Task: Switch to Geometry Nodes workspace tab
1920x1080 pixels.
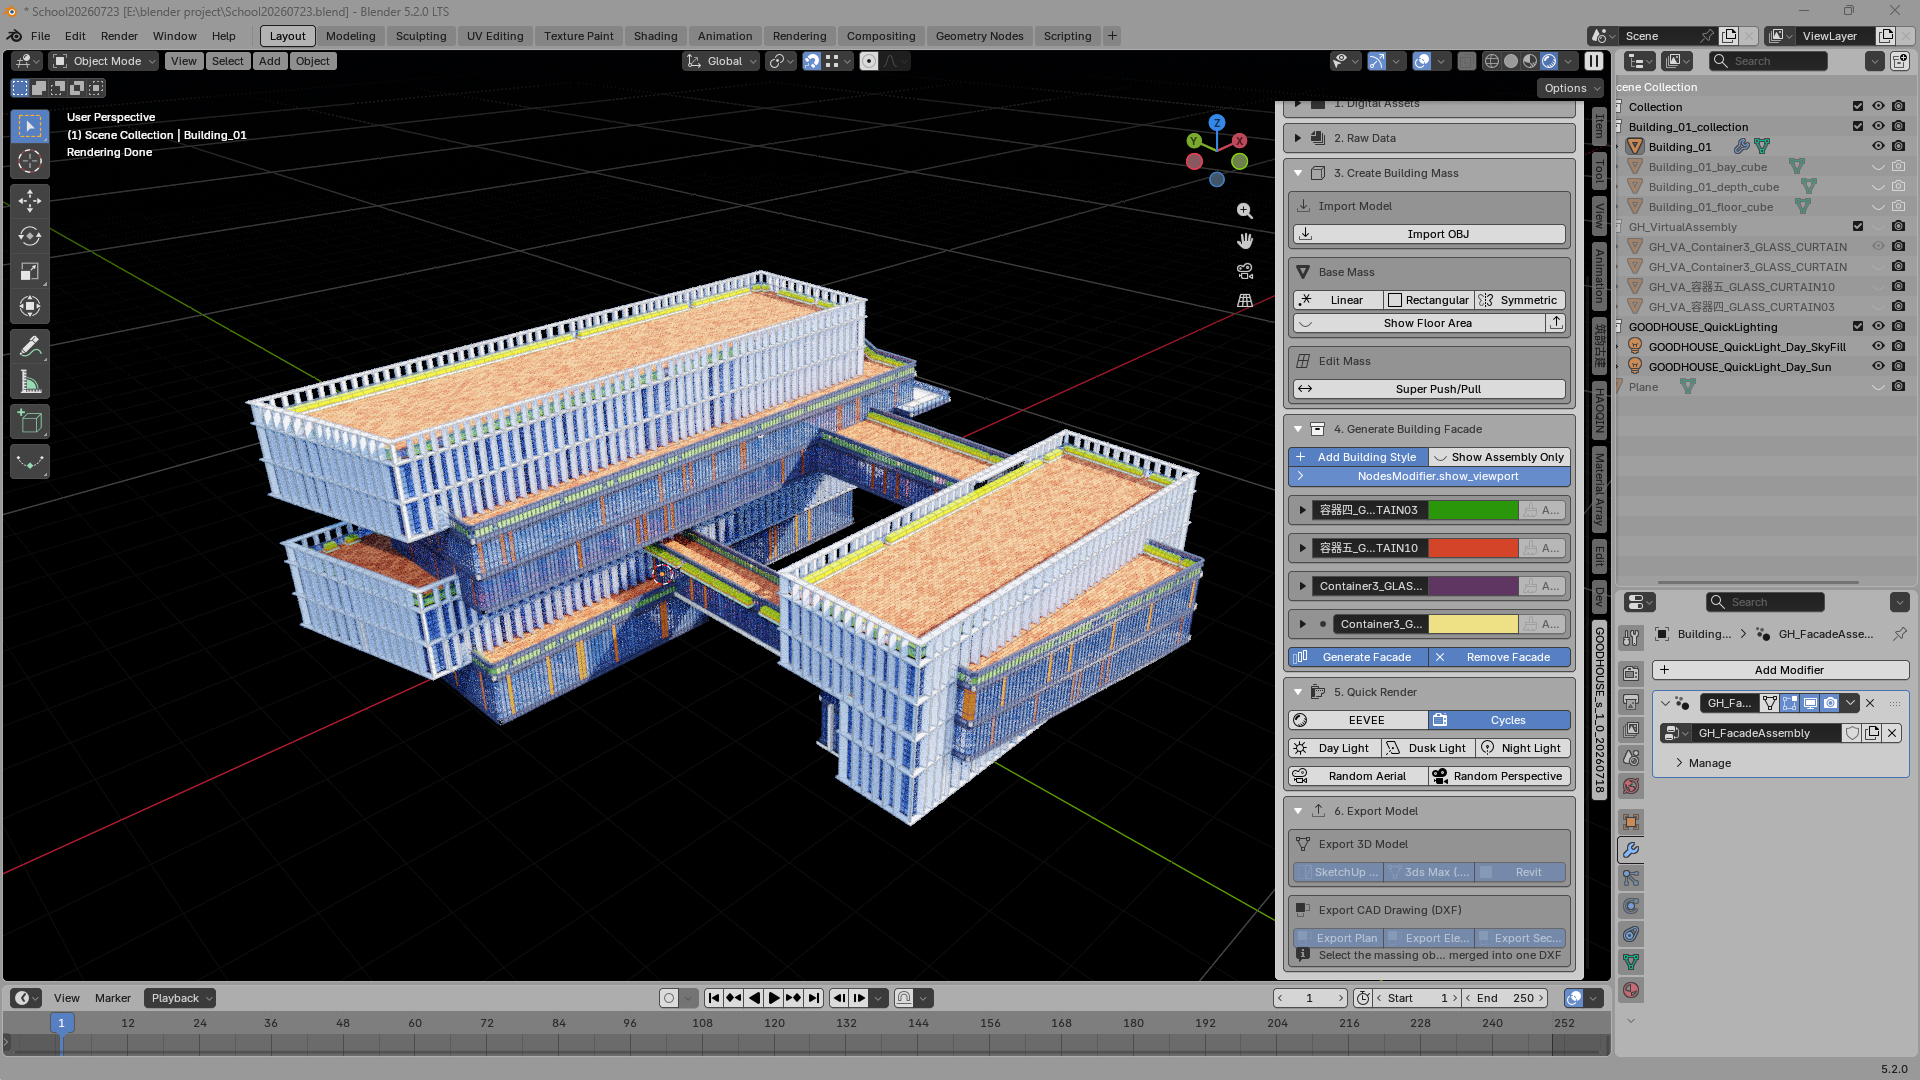Action: click(979, 36)
